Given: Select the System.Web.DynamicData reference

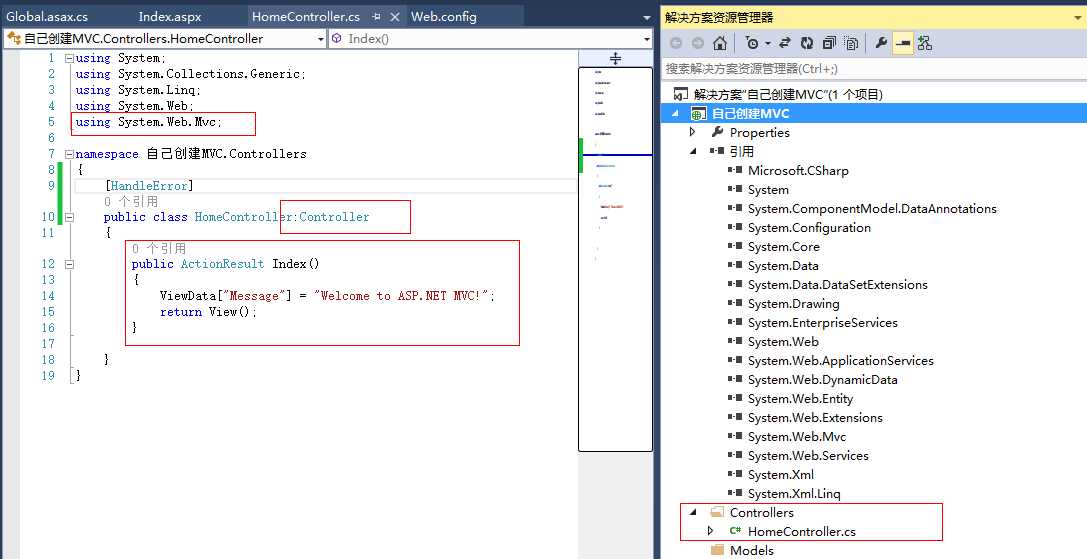Looking at the screenshot, I should coord(822,380).
